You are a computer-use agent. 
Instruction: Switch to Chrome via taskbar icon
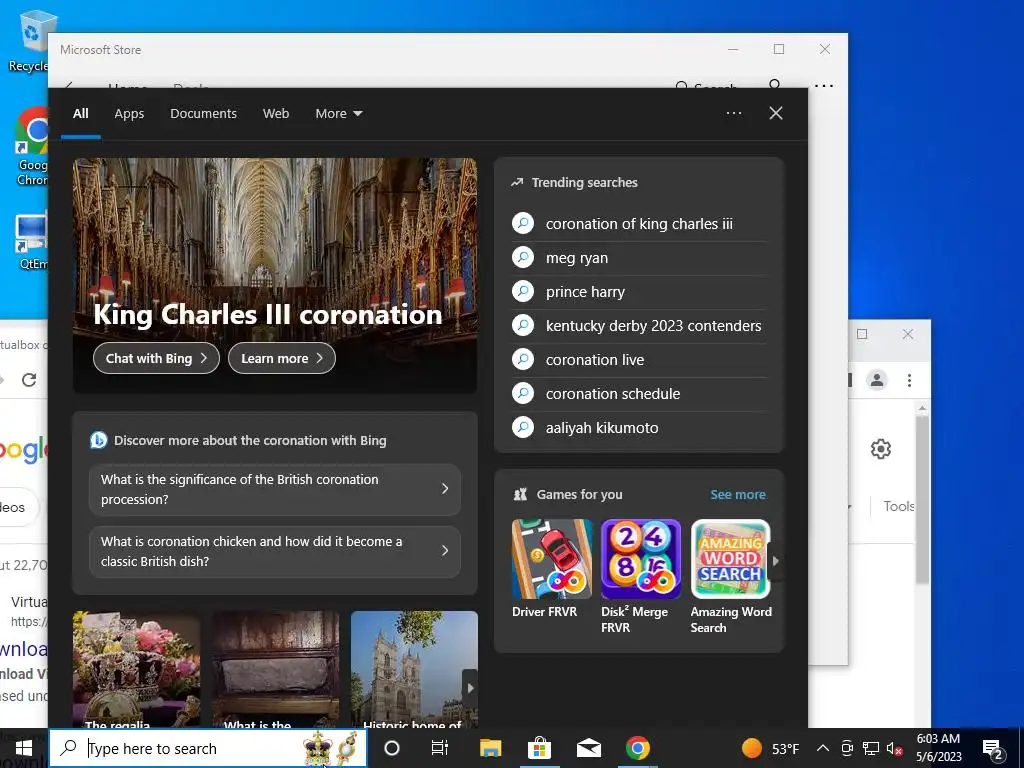click(637, 748)
